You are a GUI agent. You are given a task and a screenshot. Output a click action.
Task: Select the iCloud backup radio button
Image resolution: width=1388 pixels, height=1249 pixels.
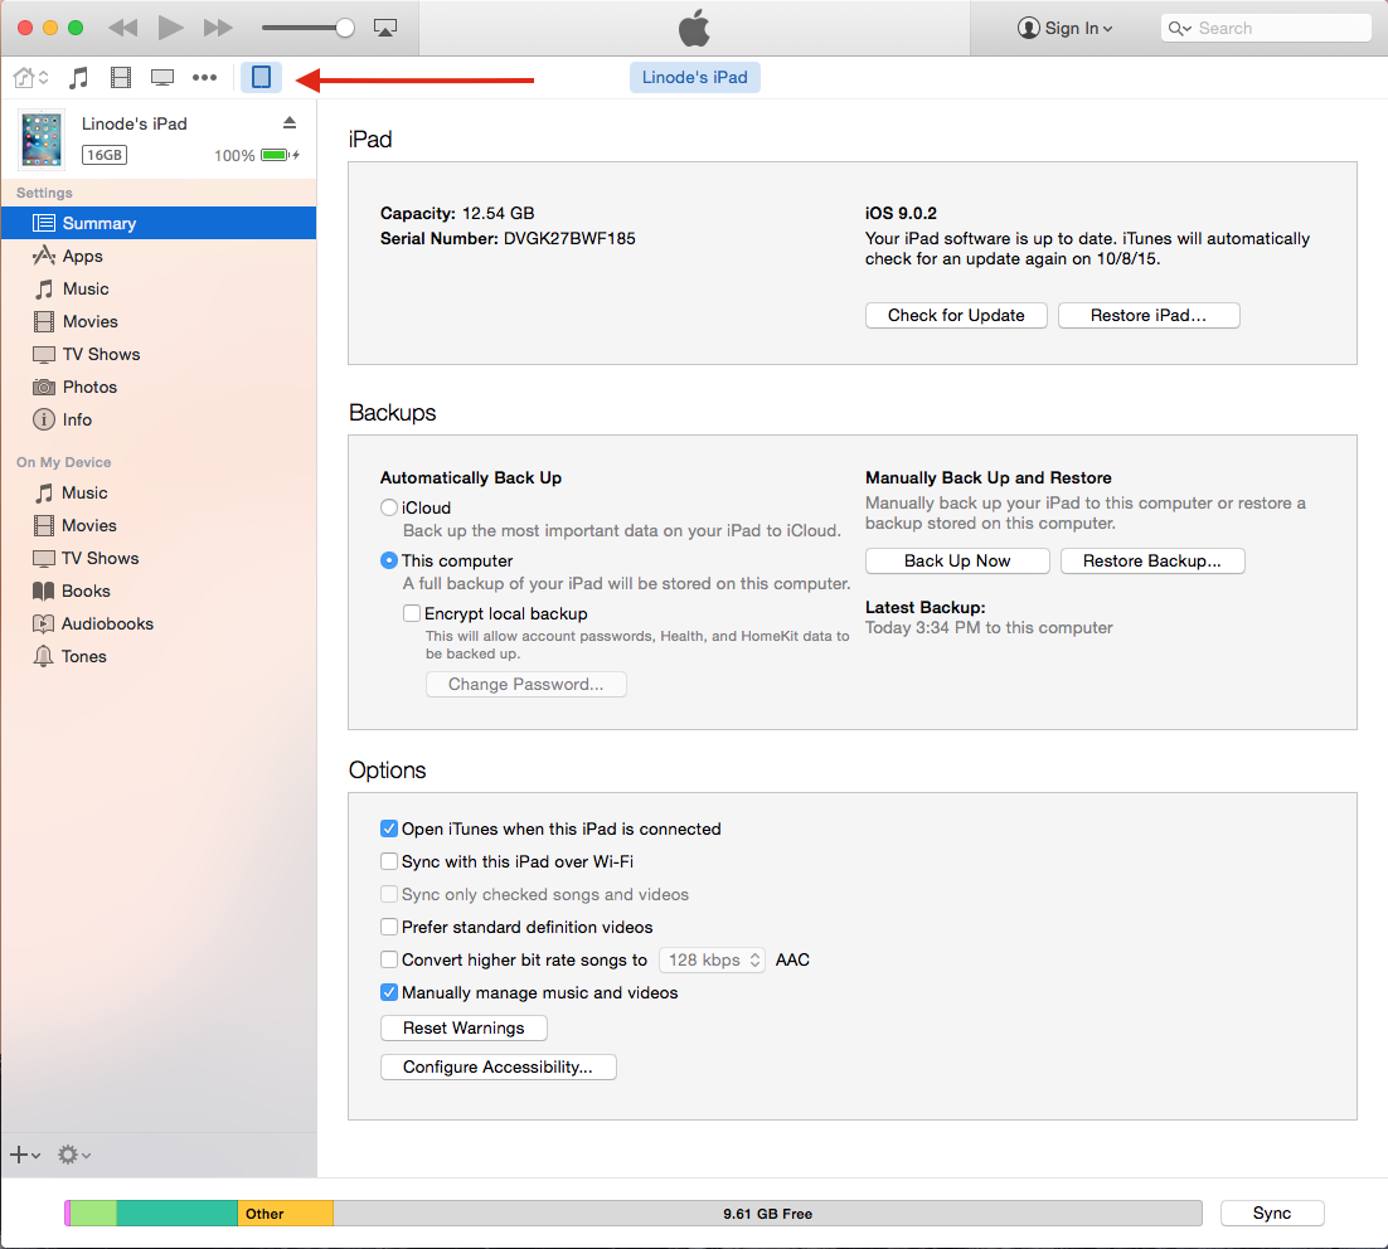[x=389, y=507]
